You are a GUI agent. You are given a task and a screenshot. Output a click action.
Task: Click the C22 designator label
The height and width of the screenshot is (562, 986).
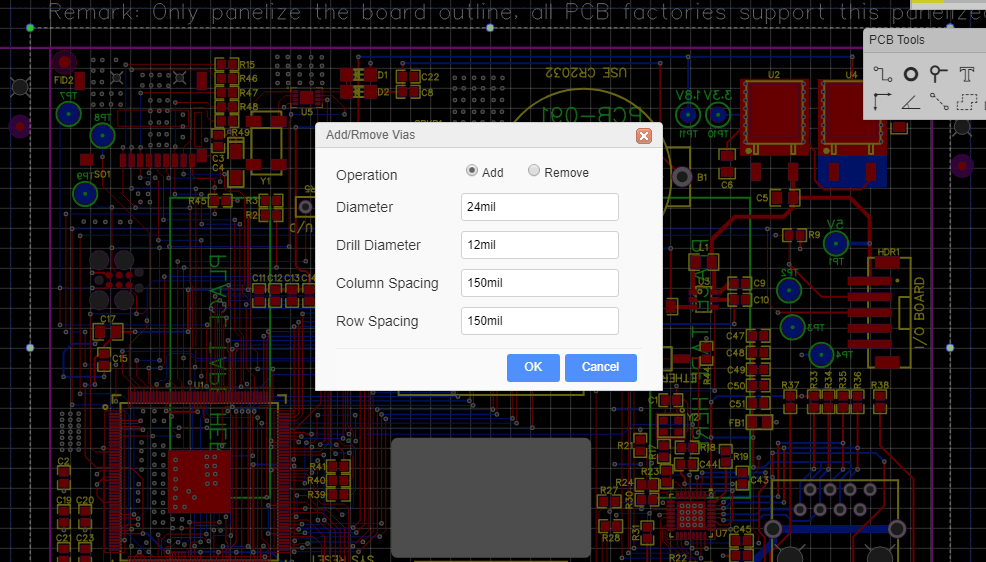tap(430, 77)
